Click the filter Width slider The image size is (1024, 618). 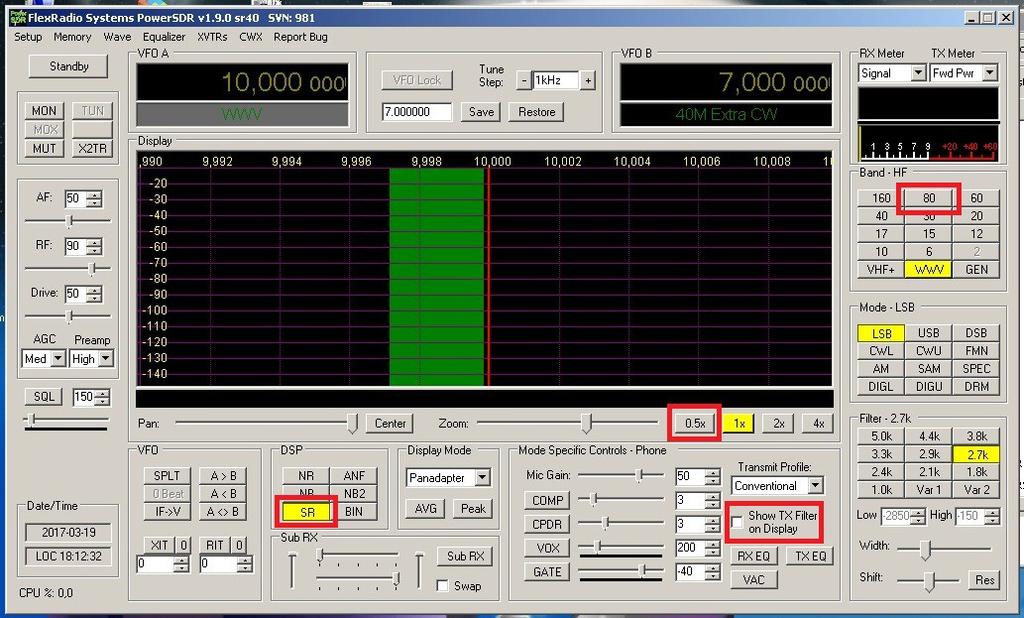(944, 549)
